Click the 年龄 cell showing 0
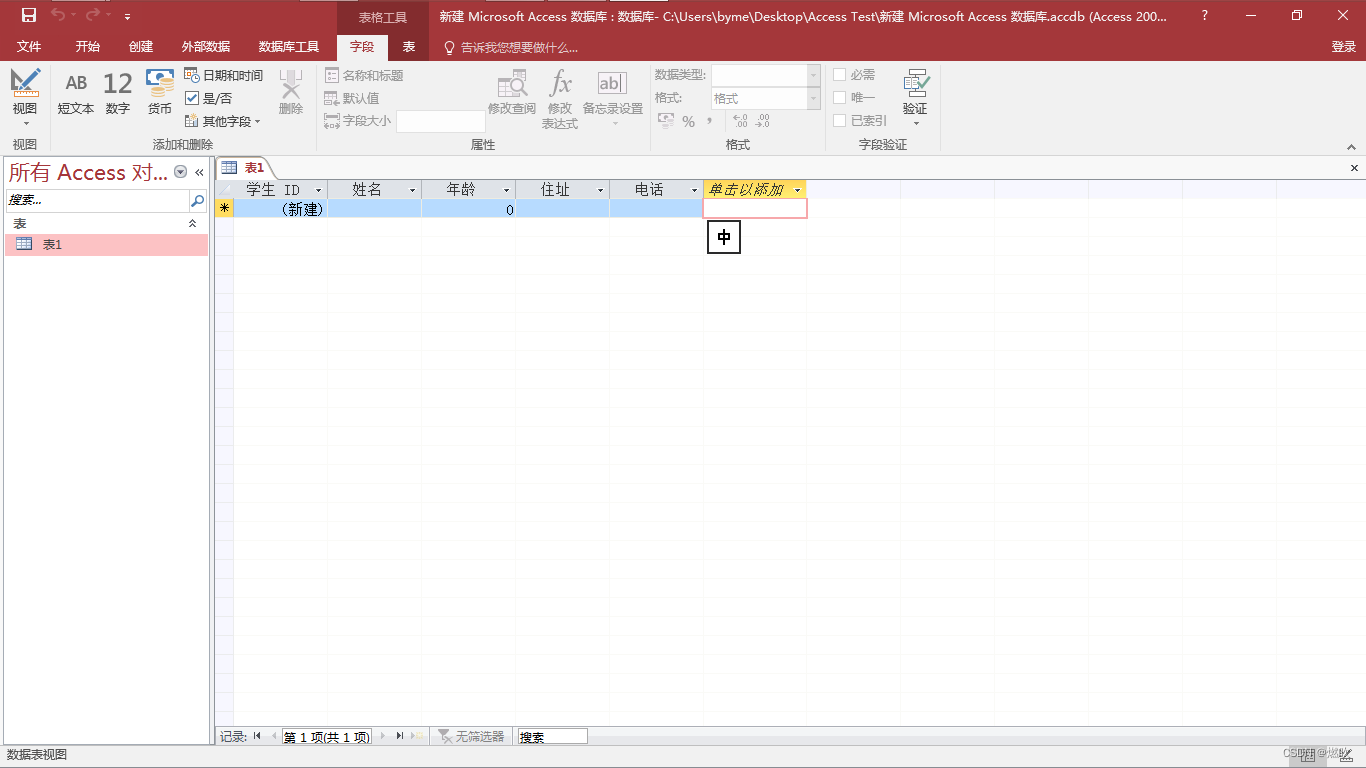 pyautogui.click(x=468, y=208)
